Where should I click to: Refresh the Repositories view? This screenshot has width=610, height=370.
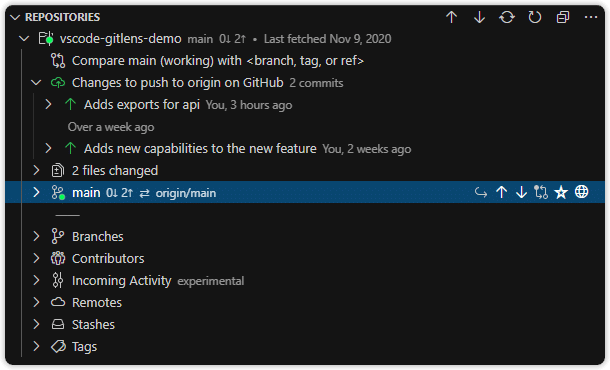pos(535,17)
